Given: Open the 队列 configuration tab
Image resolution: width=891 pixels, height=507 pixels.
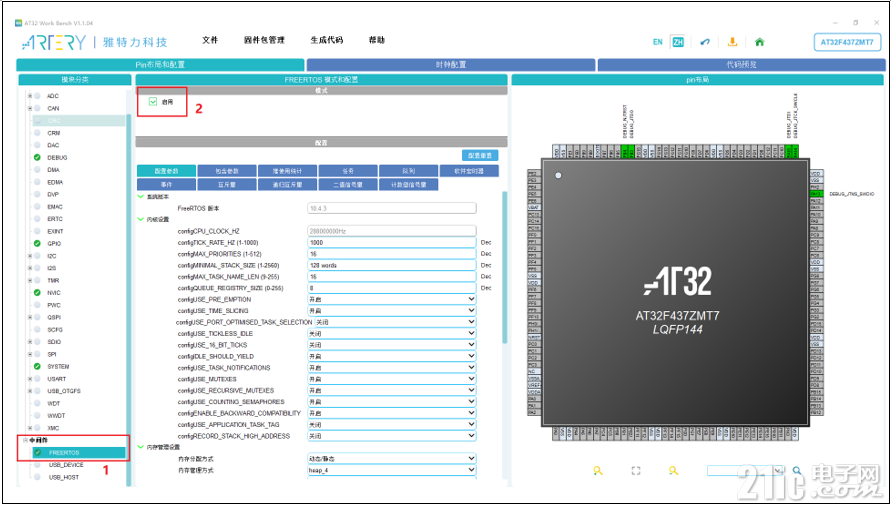Looking at the screenshot, I should pyautogui.click(x=409, y=171).
